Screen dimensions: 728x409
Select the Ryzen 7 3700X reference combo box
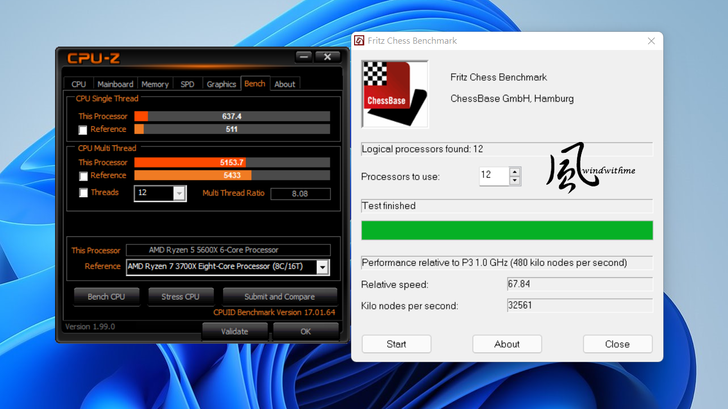pyautogui.click(x=228, y=267)
